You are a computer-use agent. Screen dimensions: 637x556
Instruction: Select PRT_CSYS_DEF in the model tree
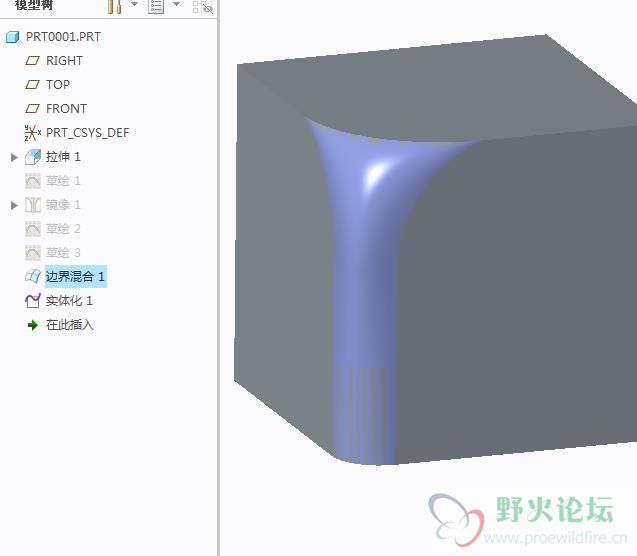click(88, 133)
